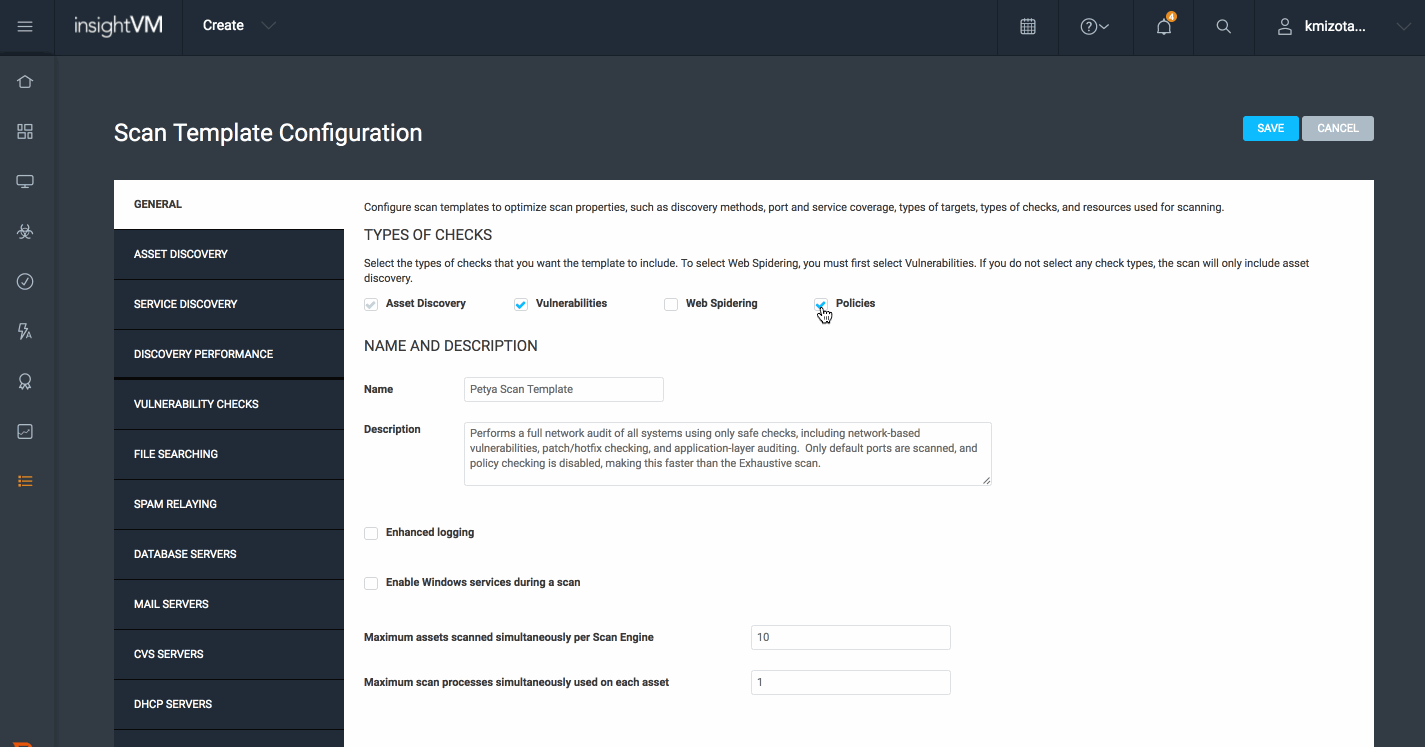The height and width of the screenshot is (747, 1425).
Task: Click the Maximum assets scanned simultaneously field
Action: click(x=850, y=637)
